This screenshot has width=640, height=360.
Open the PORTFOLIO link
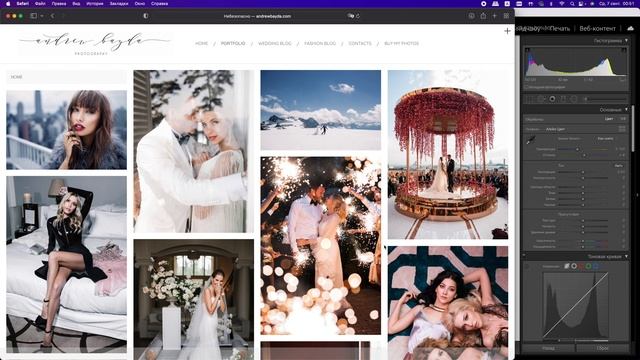233,43
